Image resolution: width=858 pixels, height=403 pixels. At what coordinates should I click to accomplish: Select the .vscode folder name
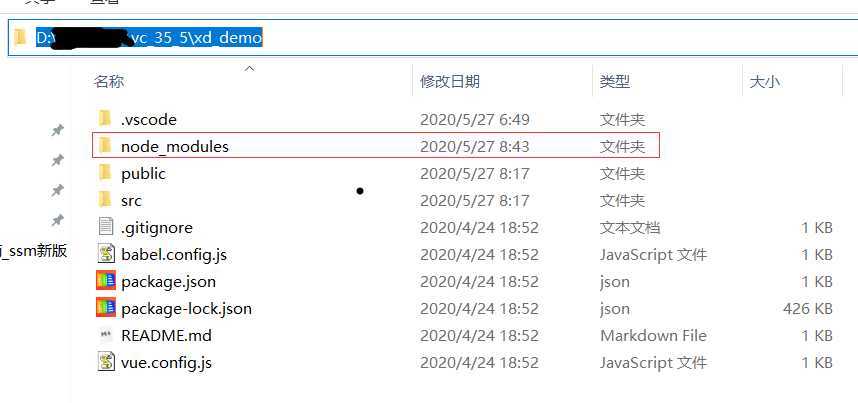[149, 119]
